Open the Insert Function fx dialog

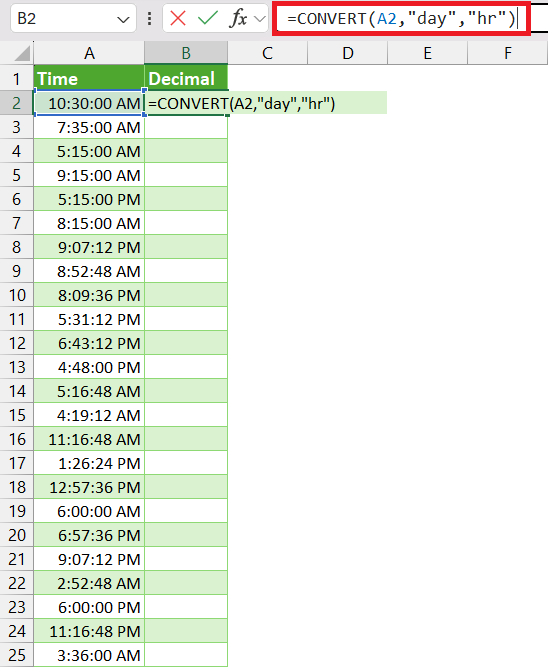click(x=238, y=19)
